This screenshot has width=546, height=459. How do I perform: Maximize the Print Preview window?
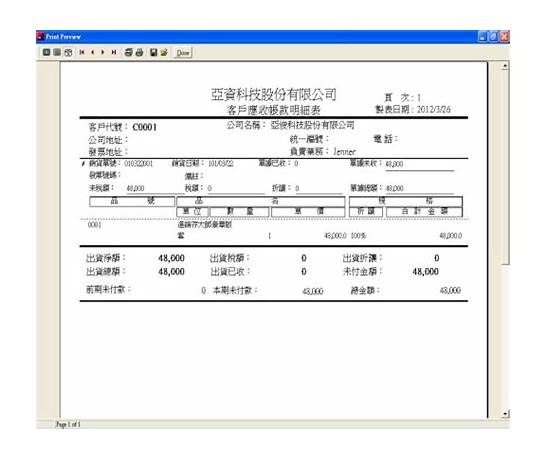pyautogui.click(x=494, y=36)
